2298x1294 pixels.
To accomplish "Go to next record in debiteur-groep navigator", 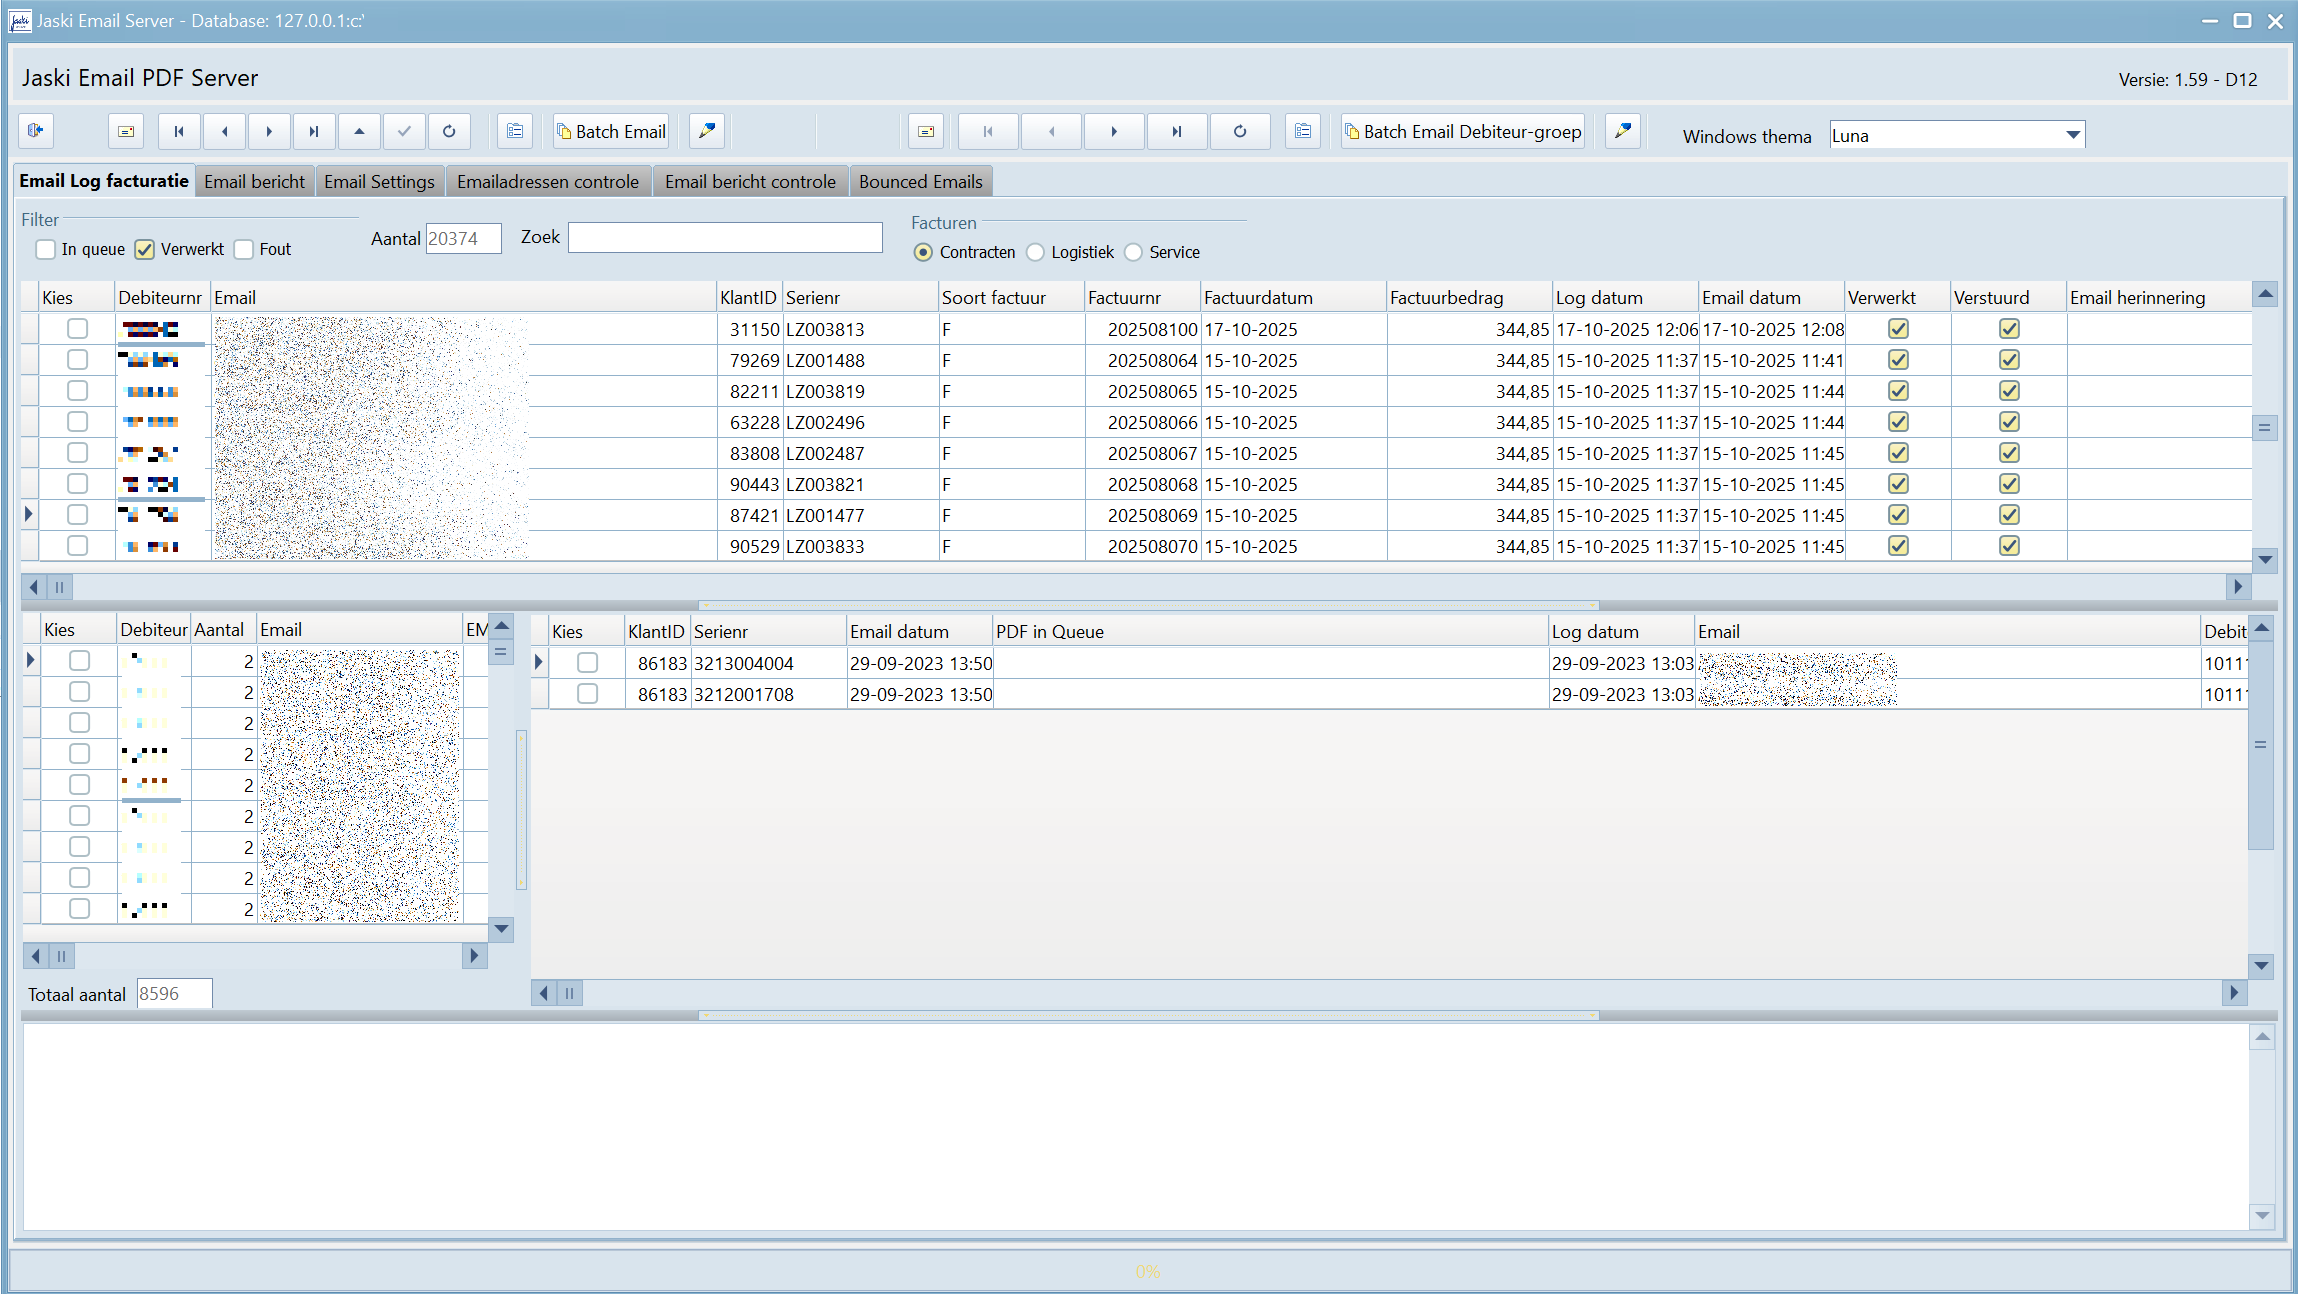I will (x=1114, y=131).
